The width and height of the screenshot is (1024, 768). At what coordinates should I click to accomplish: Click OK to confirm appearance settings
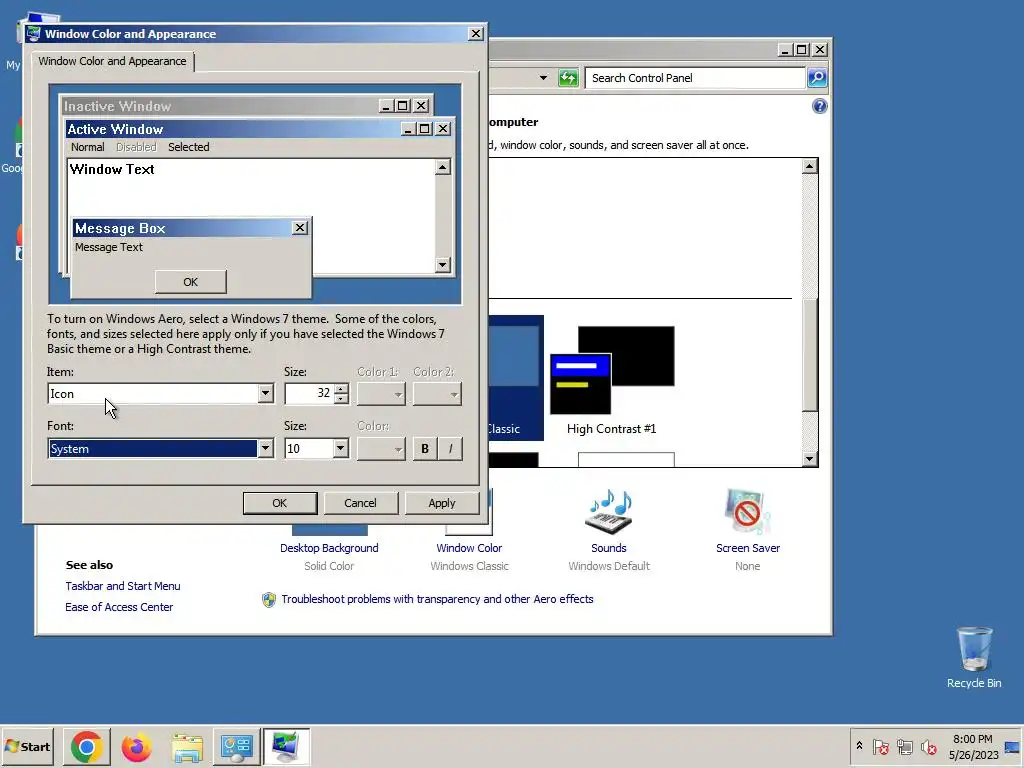[280, 503]
